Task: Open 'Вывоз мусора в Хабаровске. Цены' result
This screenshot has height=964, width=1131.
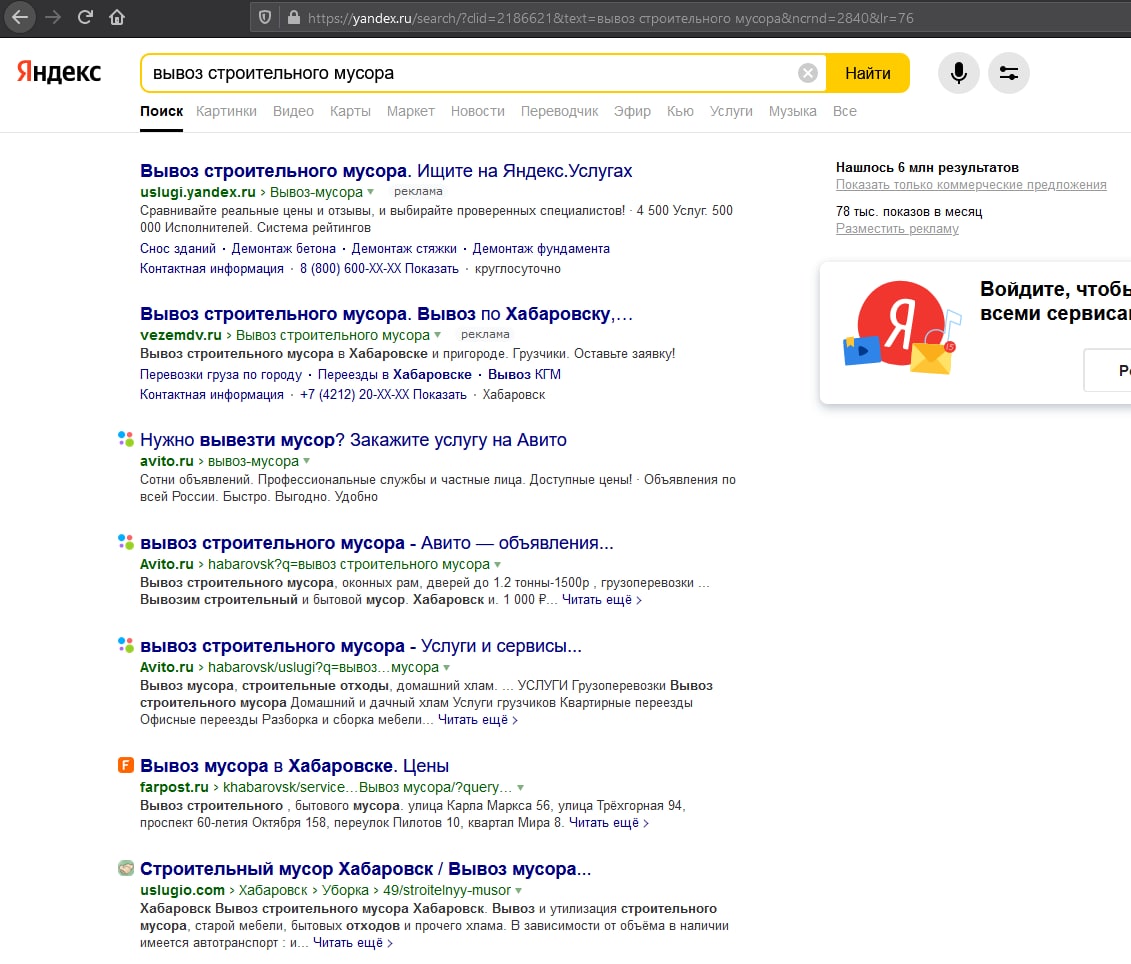Action: (294, 766)
